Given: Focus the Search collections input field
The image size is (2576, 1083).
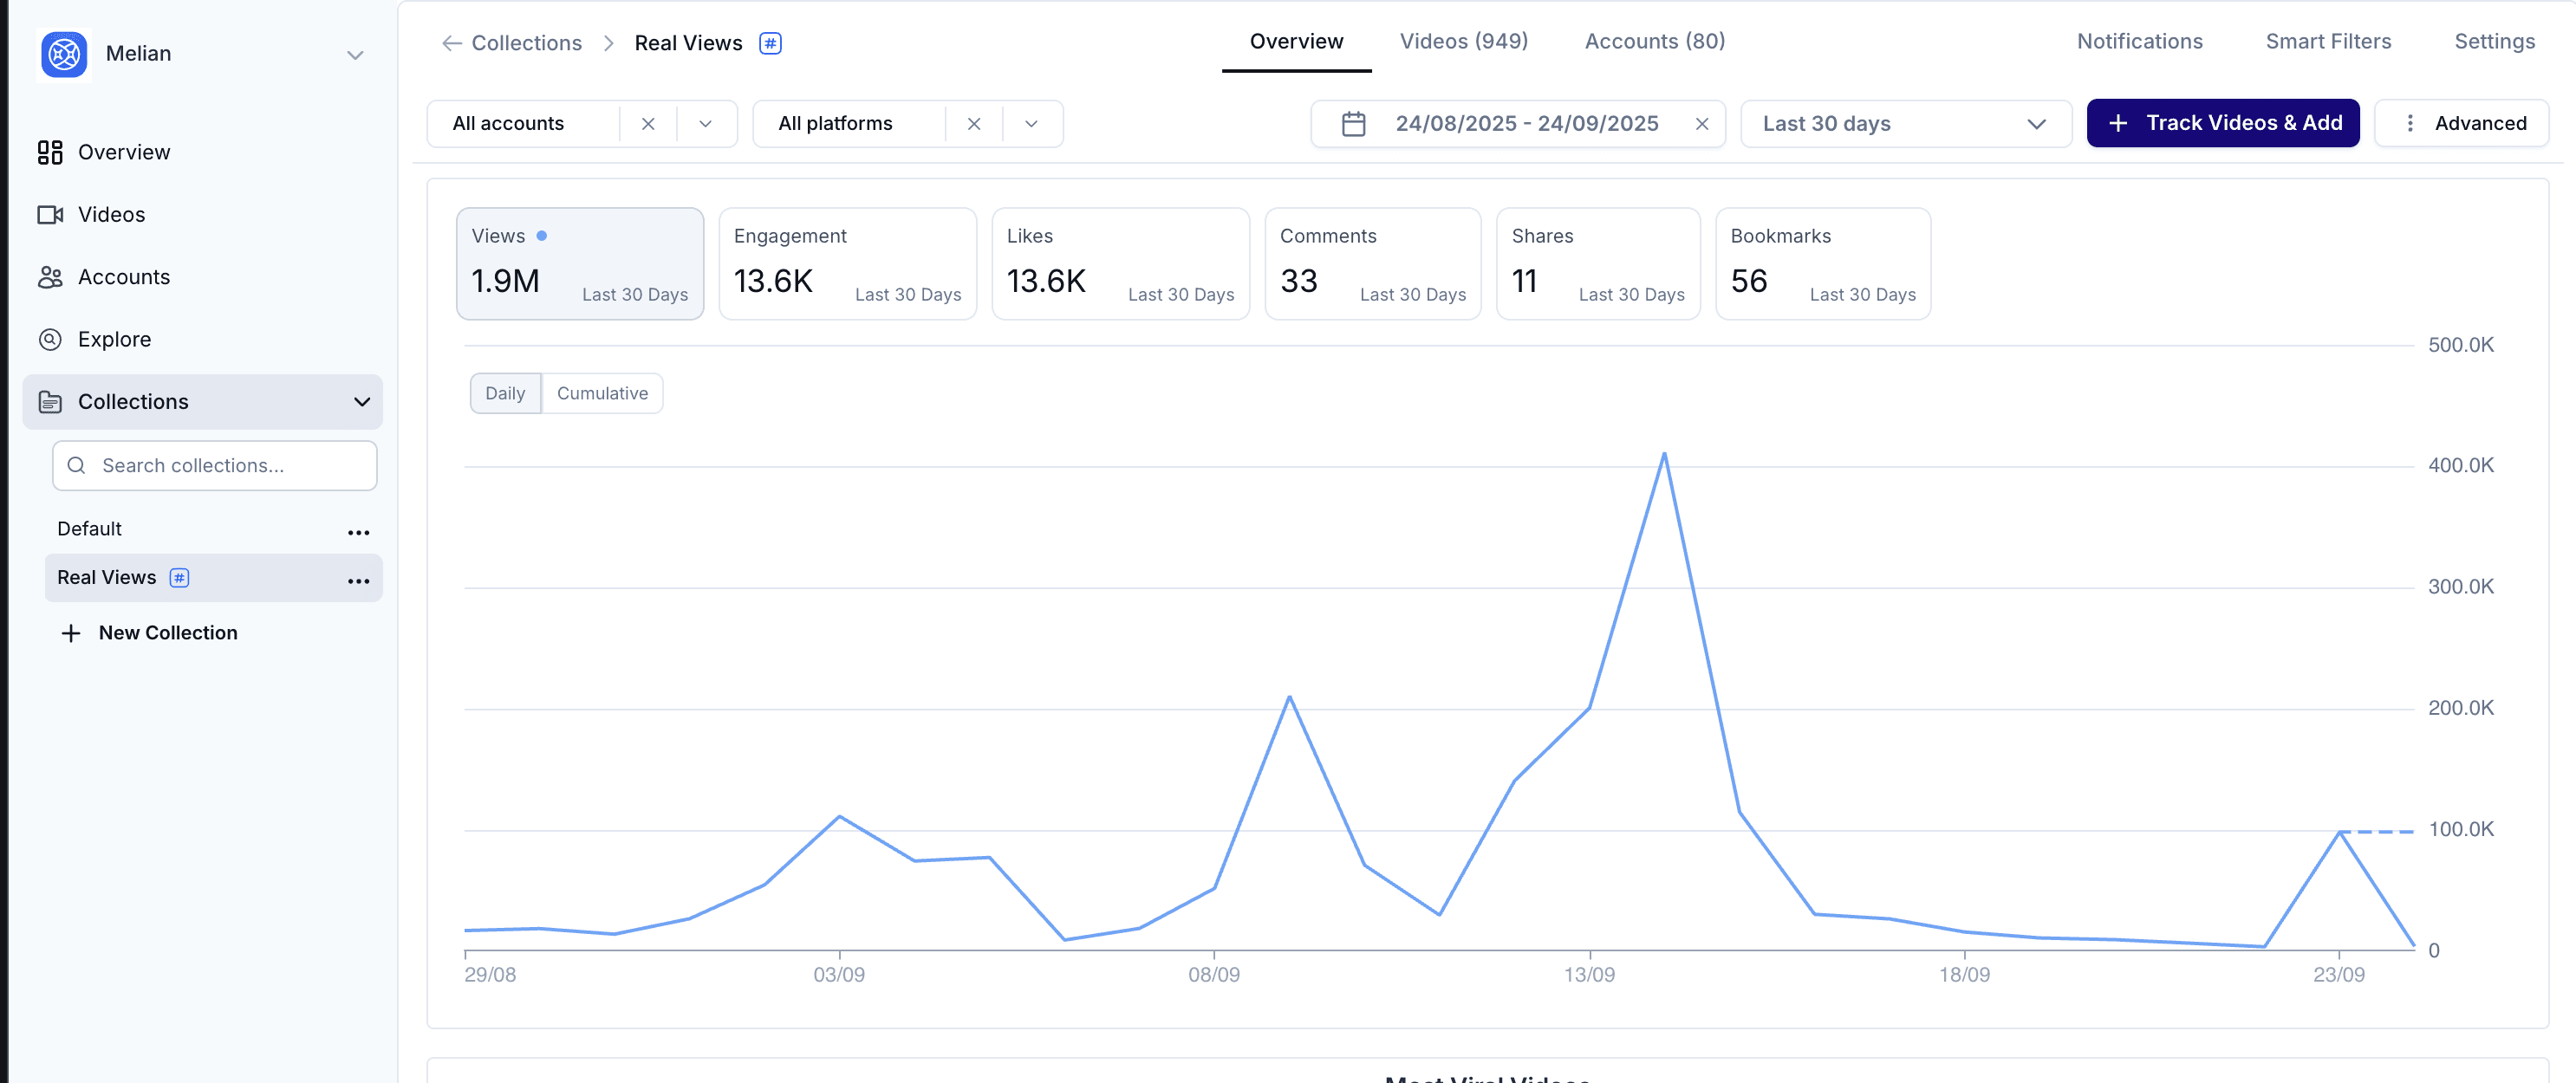Looking at the screenshot, I should [230, 466].
